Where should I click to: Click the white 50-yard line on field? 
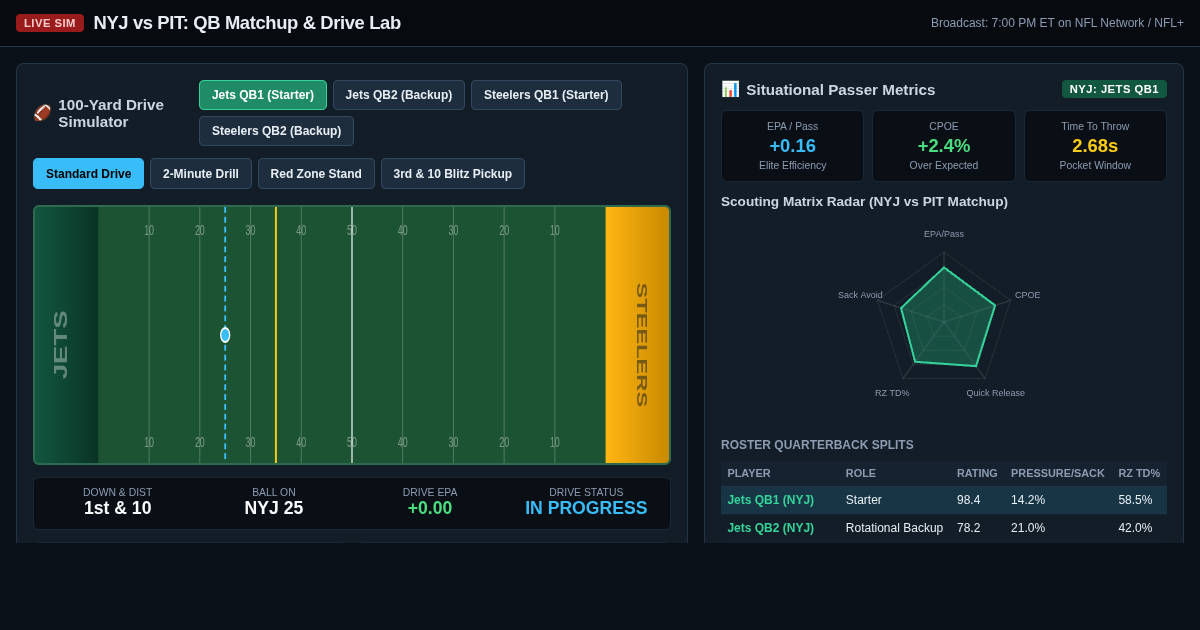(352, 335)
